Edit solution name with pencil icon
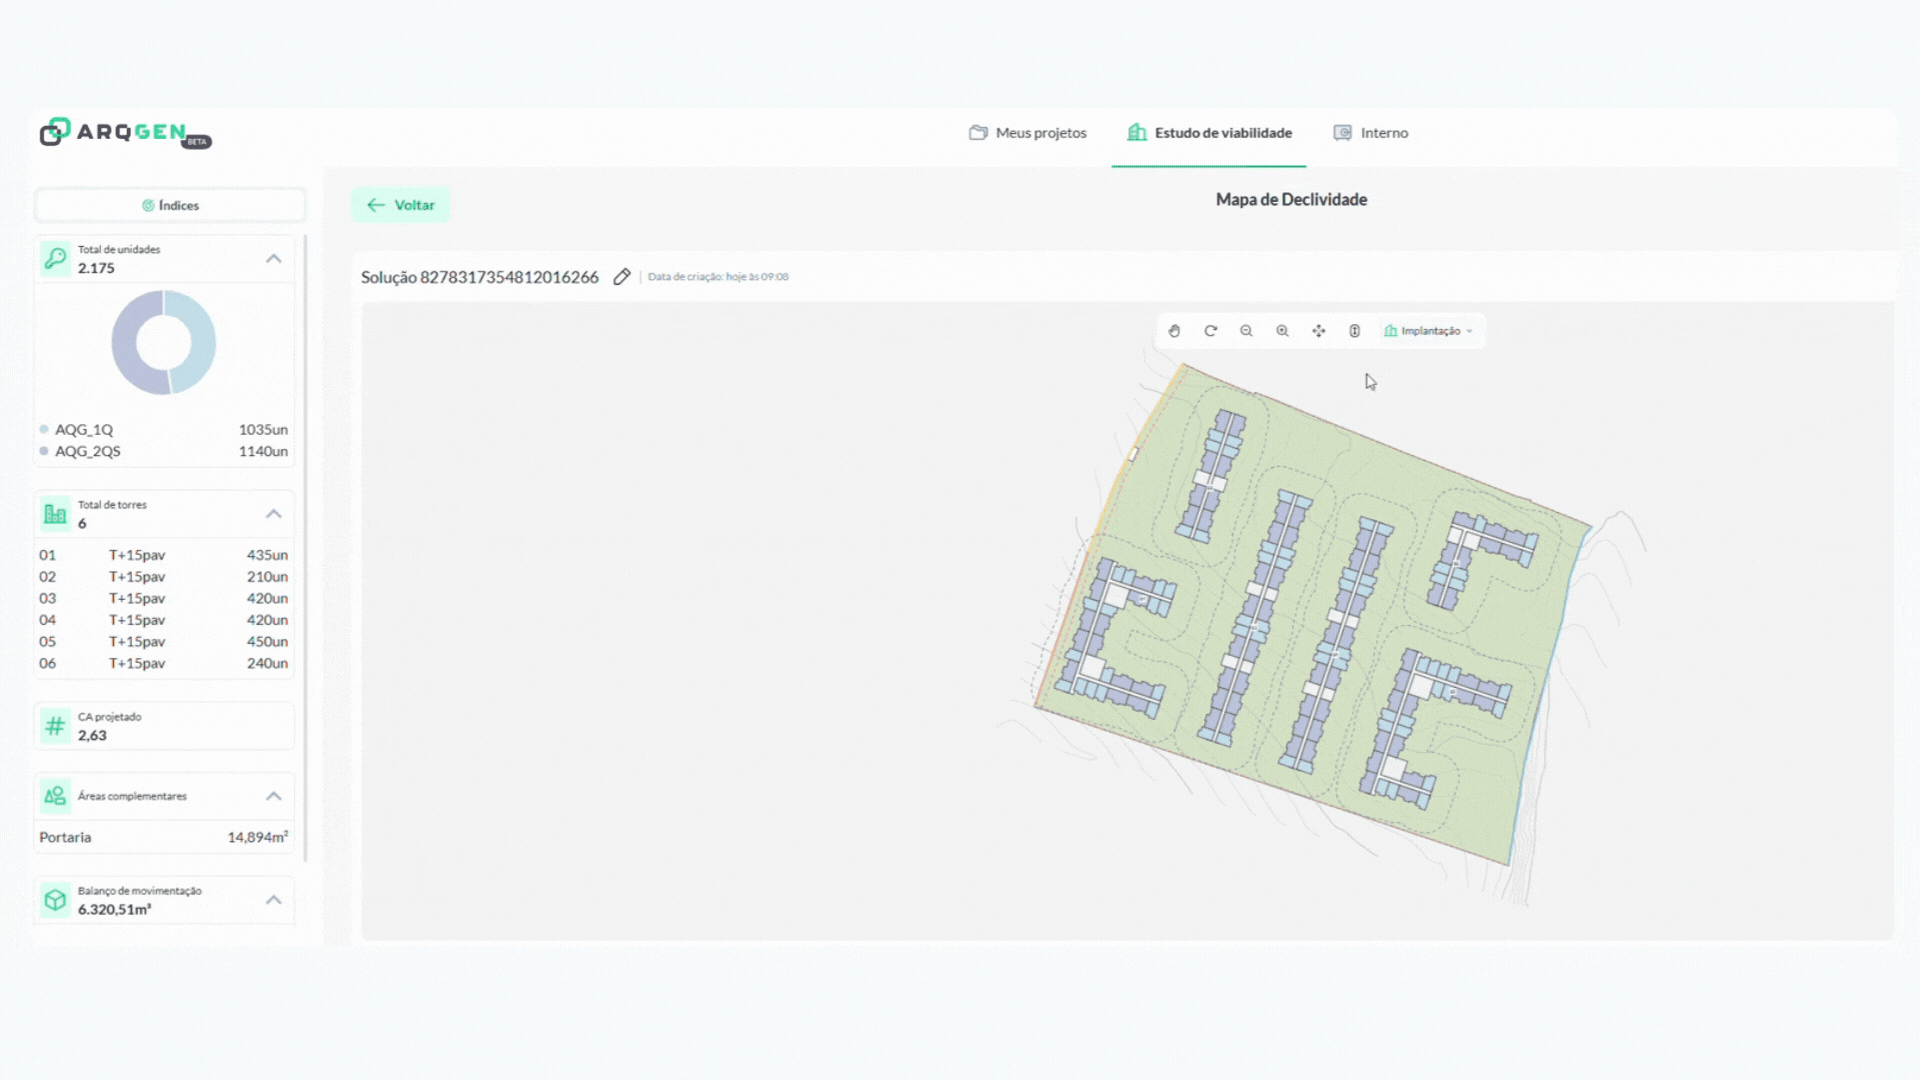 [x=622, y=277]
